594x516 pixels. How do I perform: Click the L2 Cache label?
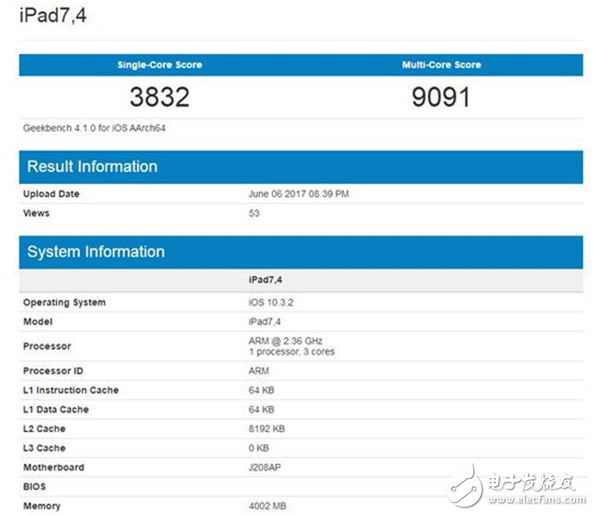[x=44, y=429]
